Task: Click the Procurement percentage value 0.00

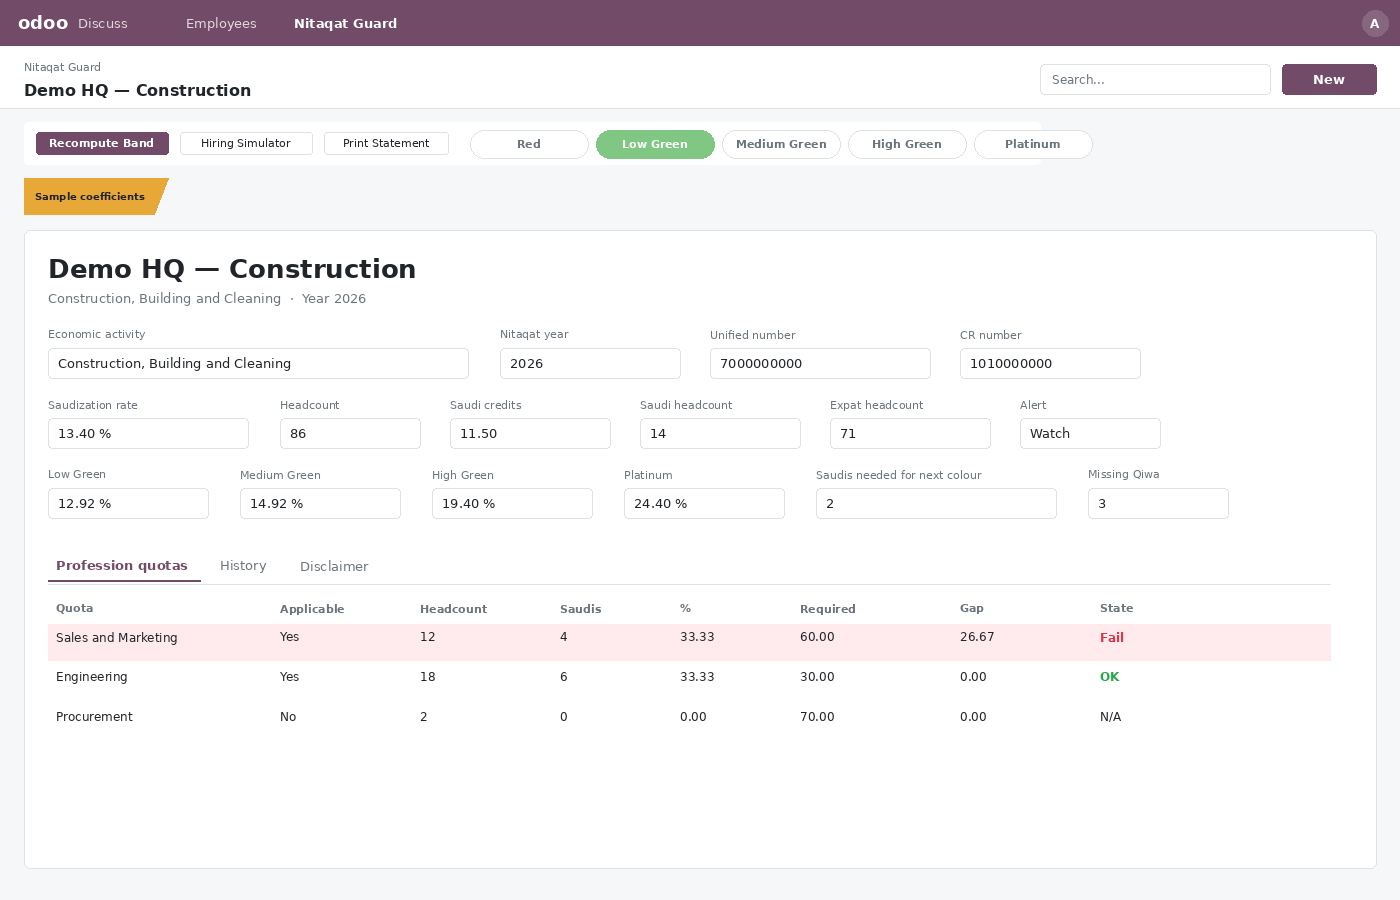Action: [x=693, y=717]
